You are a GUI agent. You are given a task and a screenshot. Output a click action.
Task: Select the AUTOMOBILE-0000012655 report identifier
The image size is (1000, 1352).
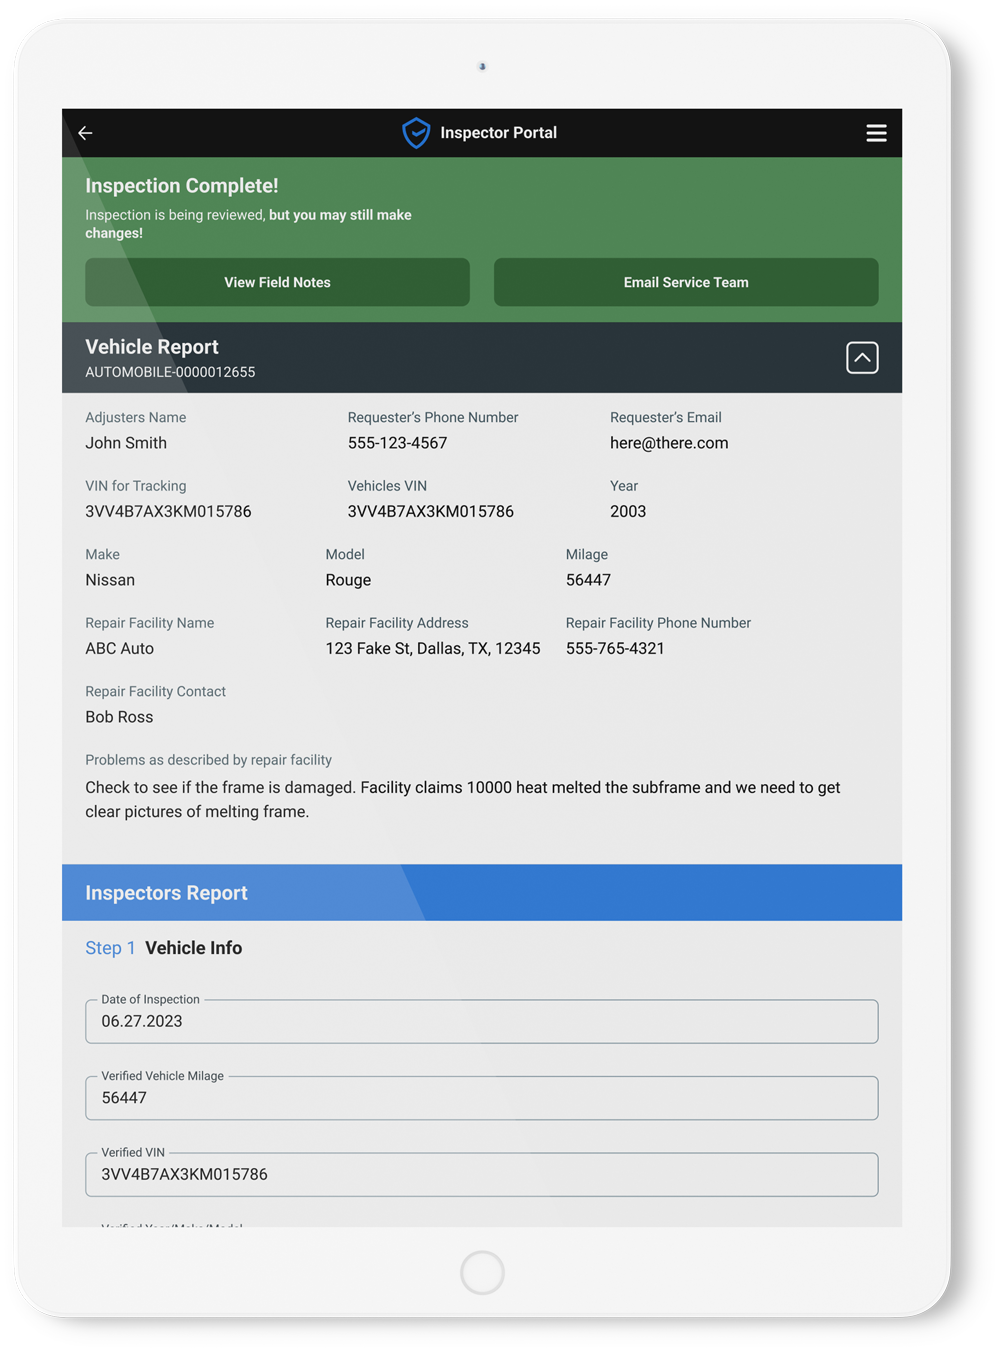click(170, 372)
